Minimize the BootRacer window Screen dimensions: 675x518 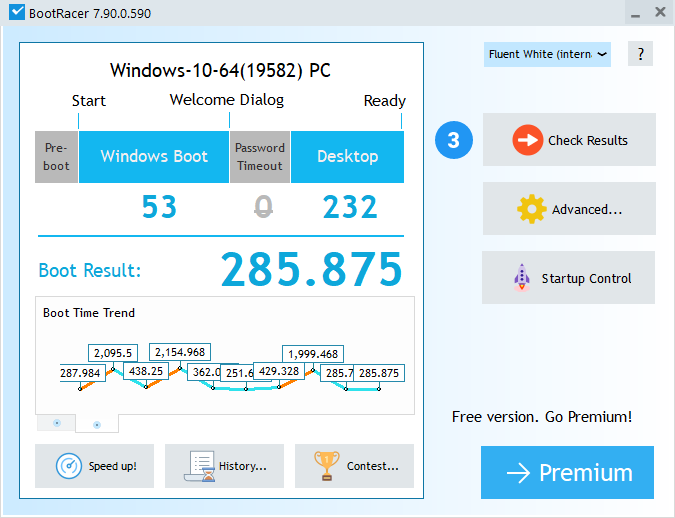point(634,13)
